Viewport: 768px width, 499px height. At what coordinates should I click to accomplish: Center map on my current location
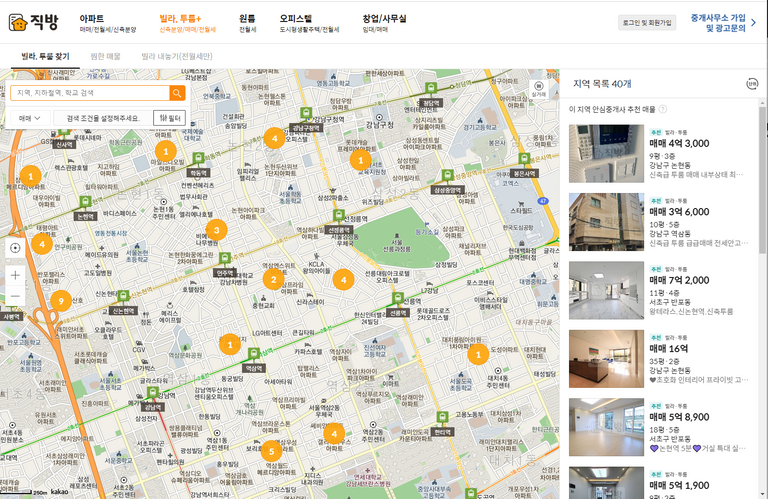point(15,248)
